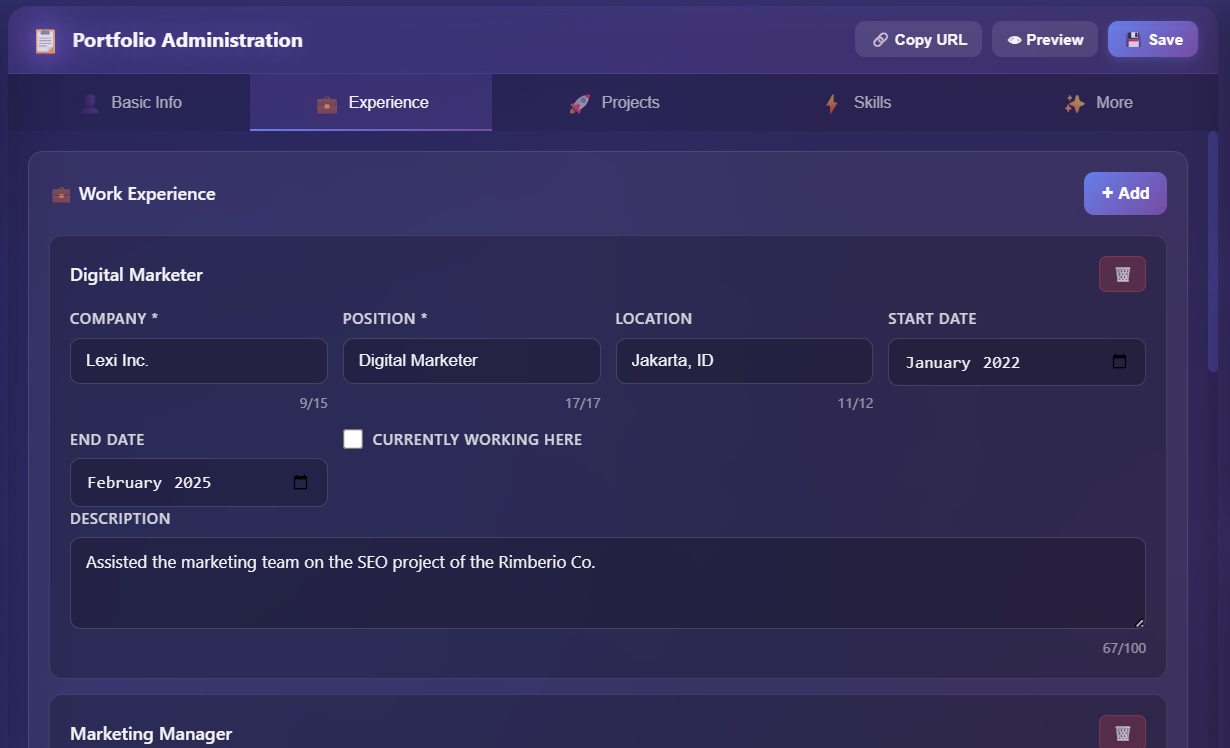The width and height of the screenshot is (1230, 748).
Task: Open the End Date calendar picker
Action: click(x=300, y=482)
